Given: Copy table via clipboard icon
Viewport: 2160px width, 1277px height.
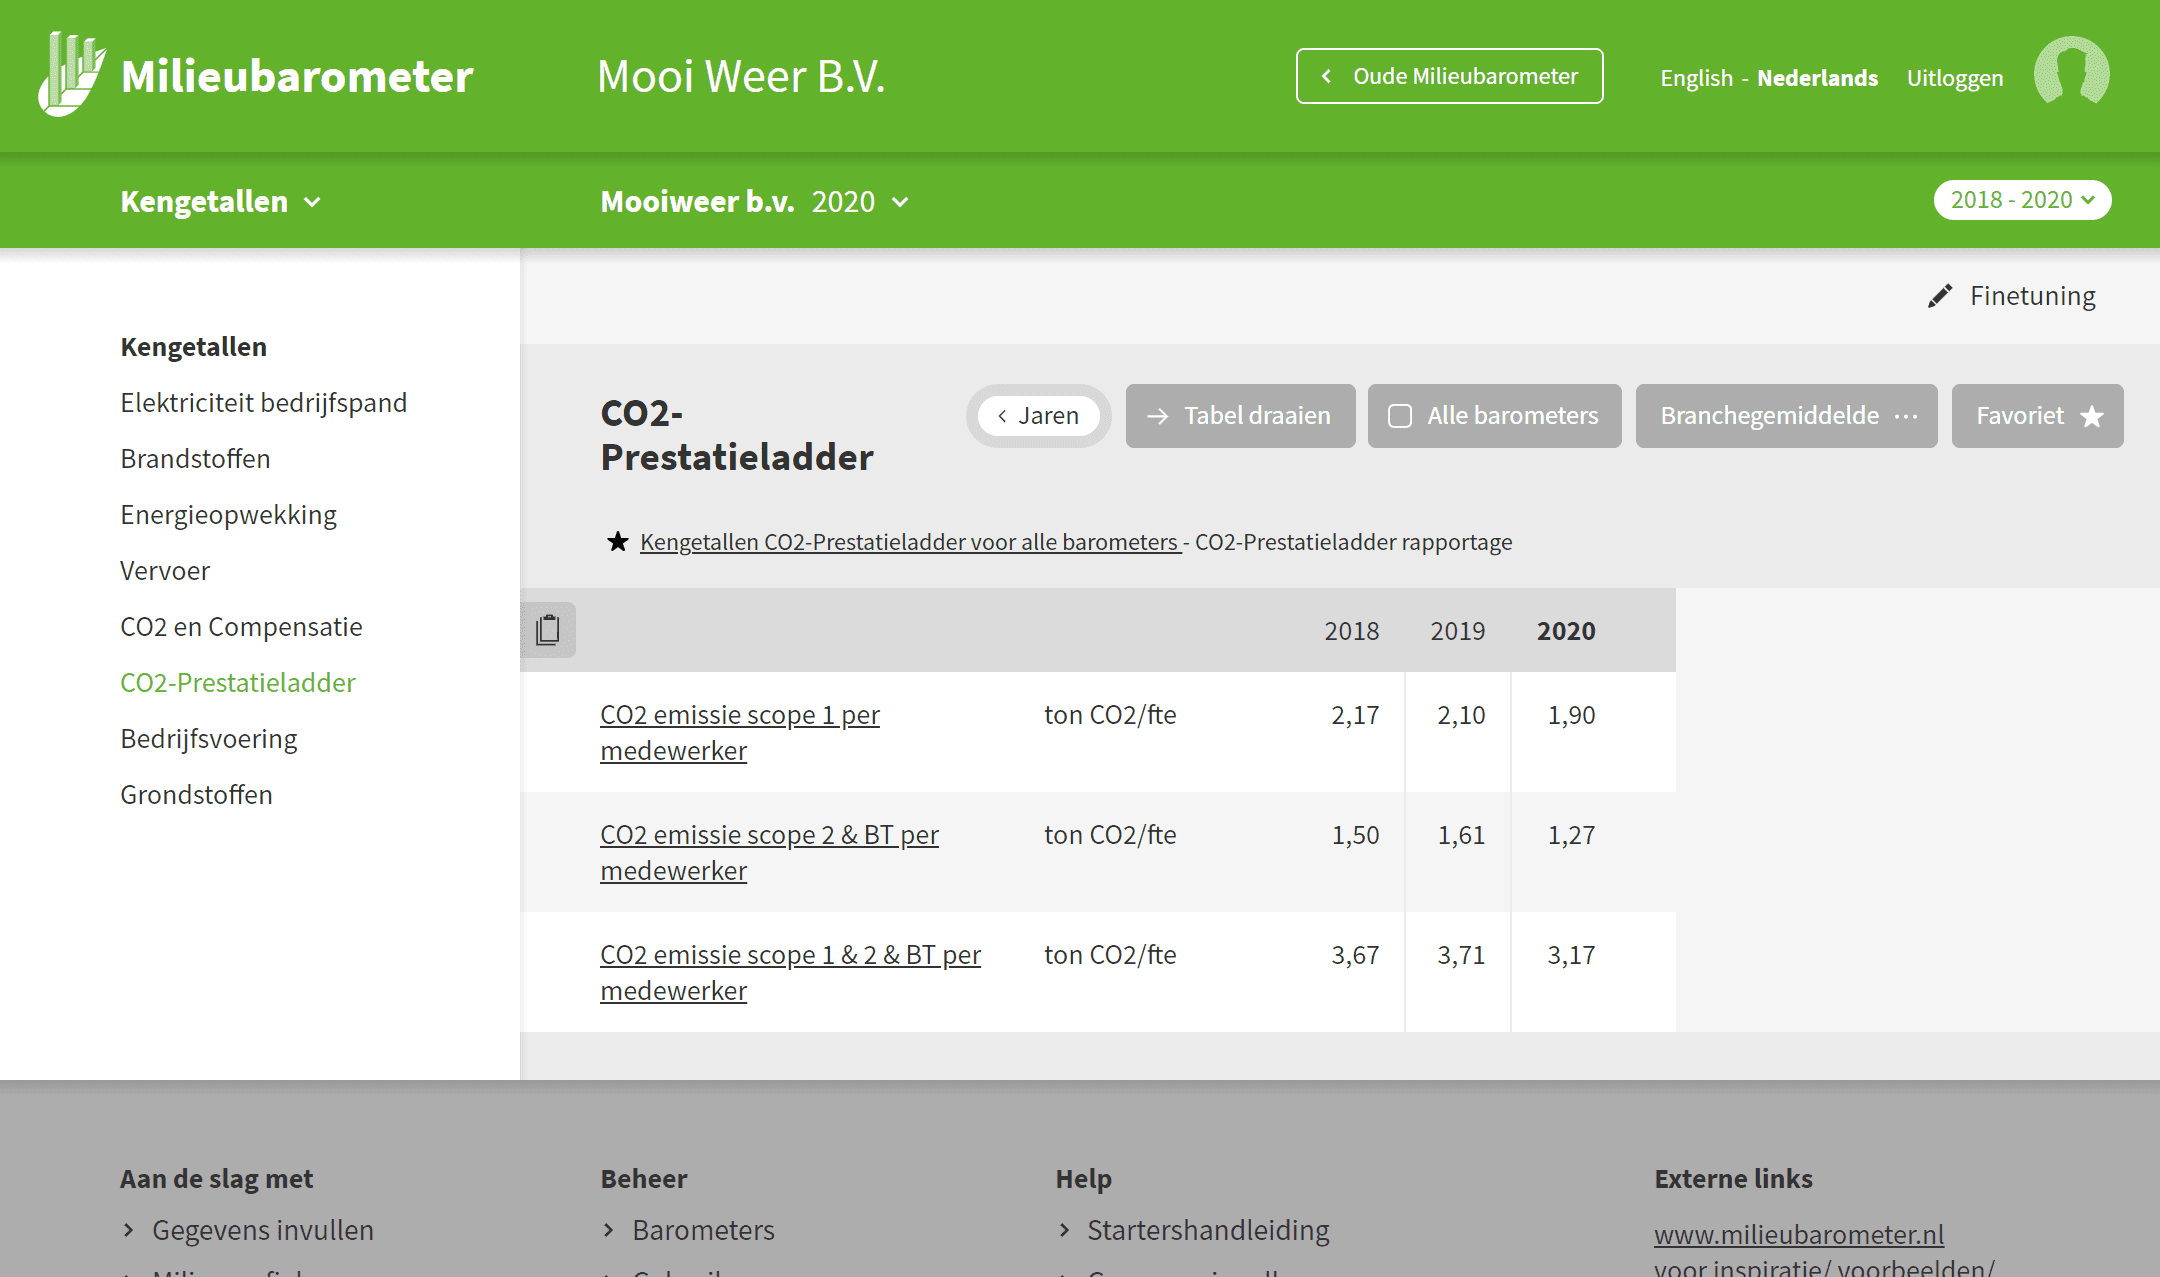Looking at the screenshot, I should [x=548, y=630].
